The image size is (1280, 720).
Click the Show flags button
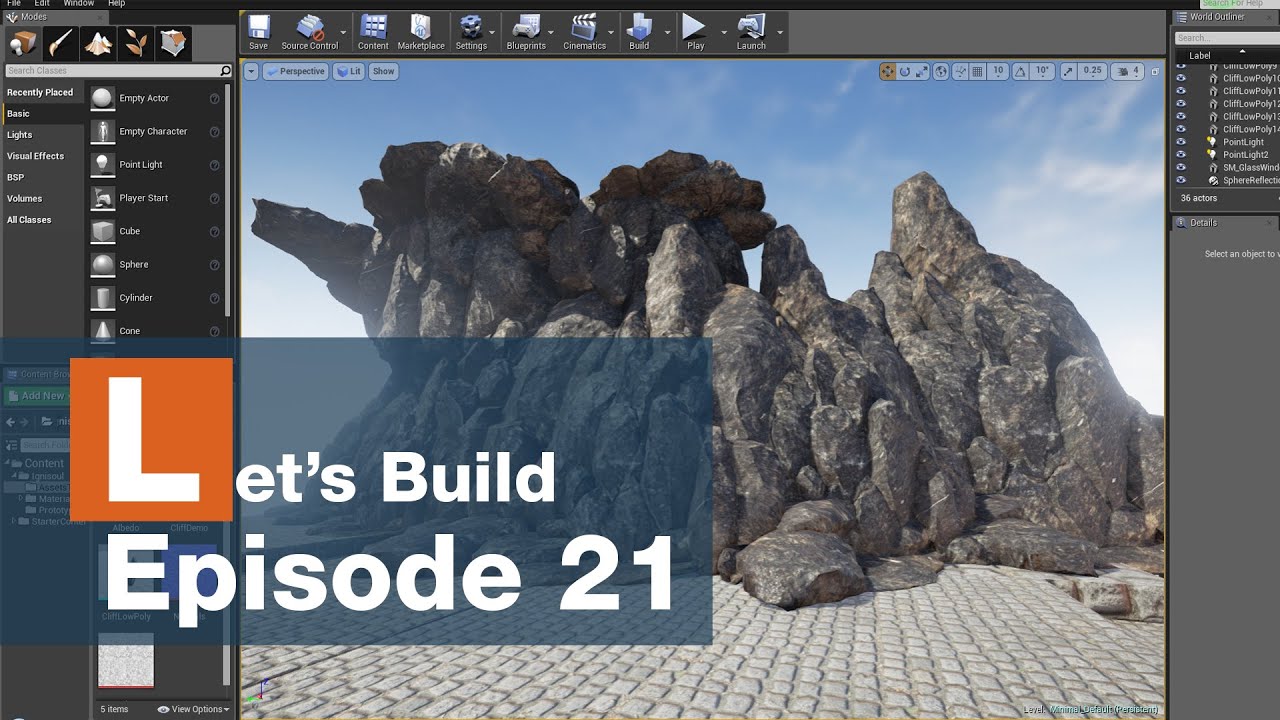pos(384,71)
